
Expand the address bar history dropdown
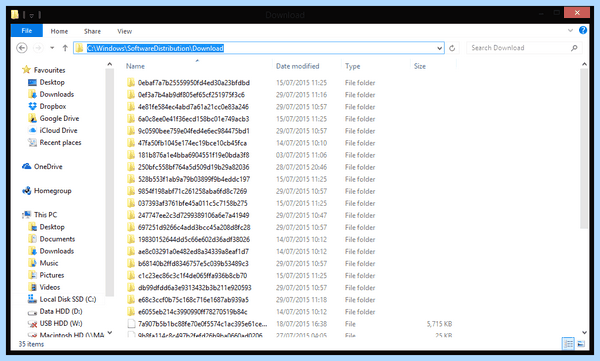439,48
